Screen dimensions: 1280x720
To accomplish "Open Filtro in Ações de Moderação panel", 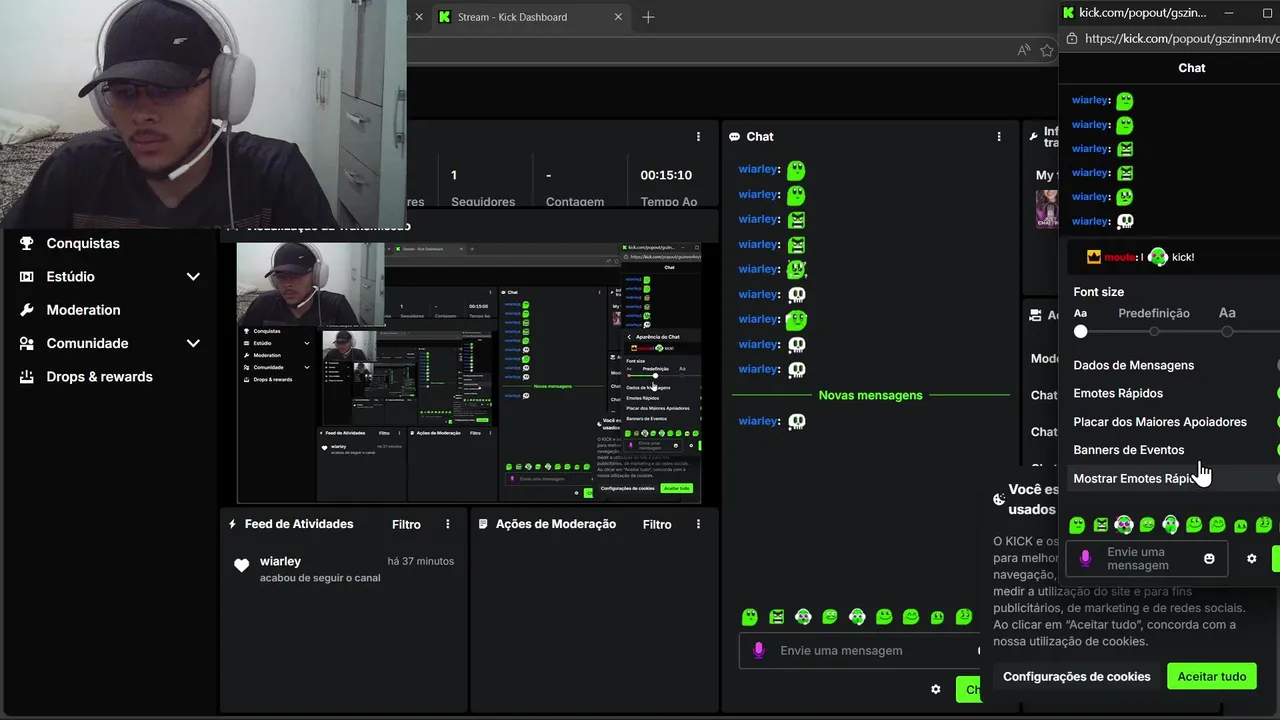I will [657, 524].
